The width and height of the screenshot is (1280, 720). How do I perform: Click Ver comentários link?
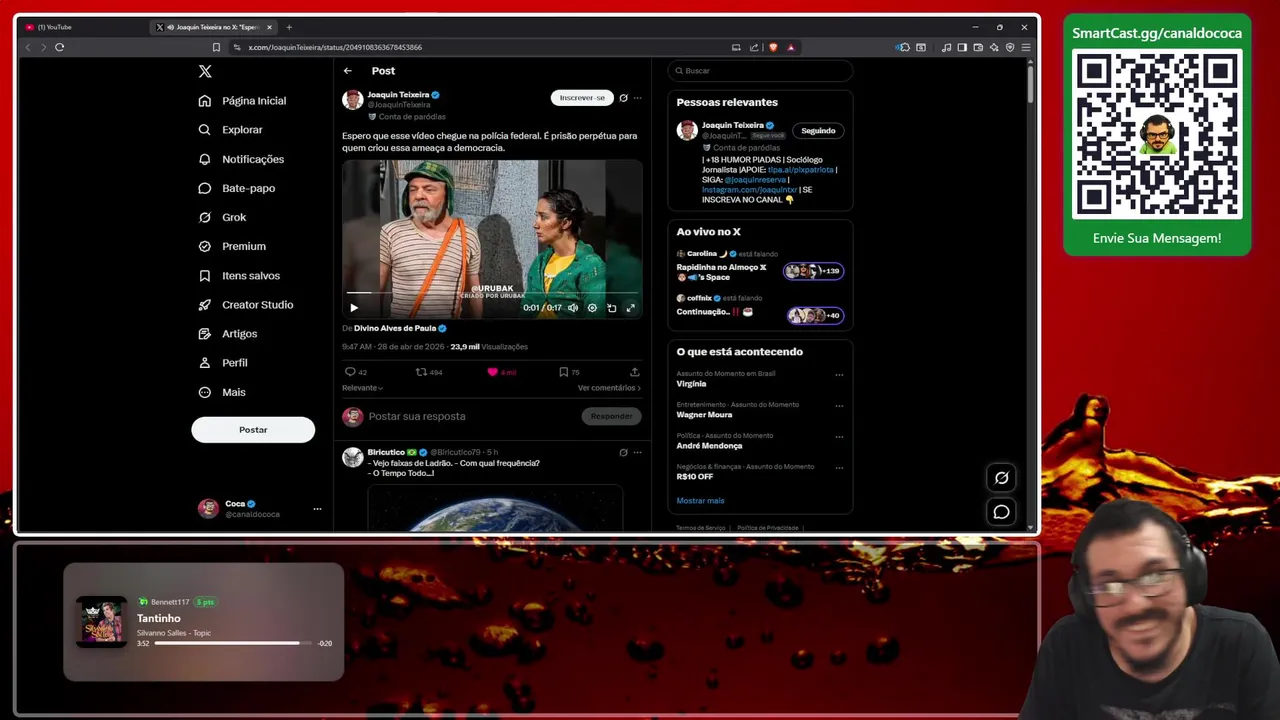[x=609, y=388]
